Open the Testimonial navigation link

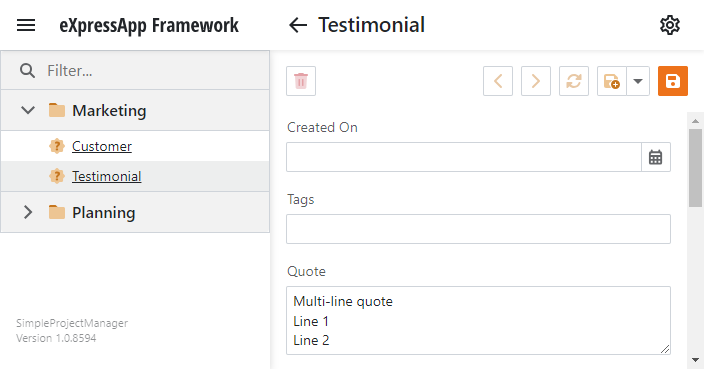(107, 176)
